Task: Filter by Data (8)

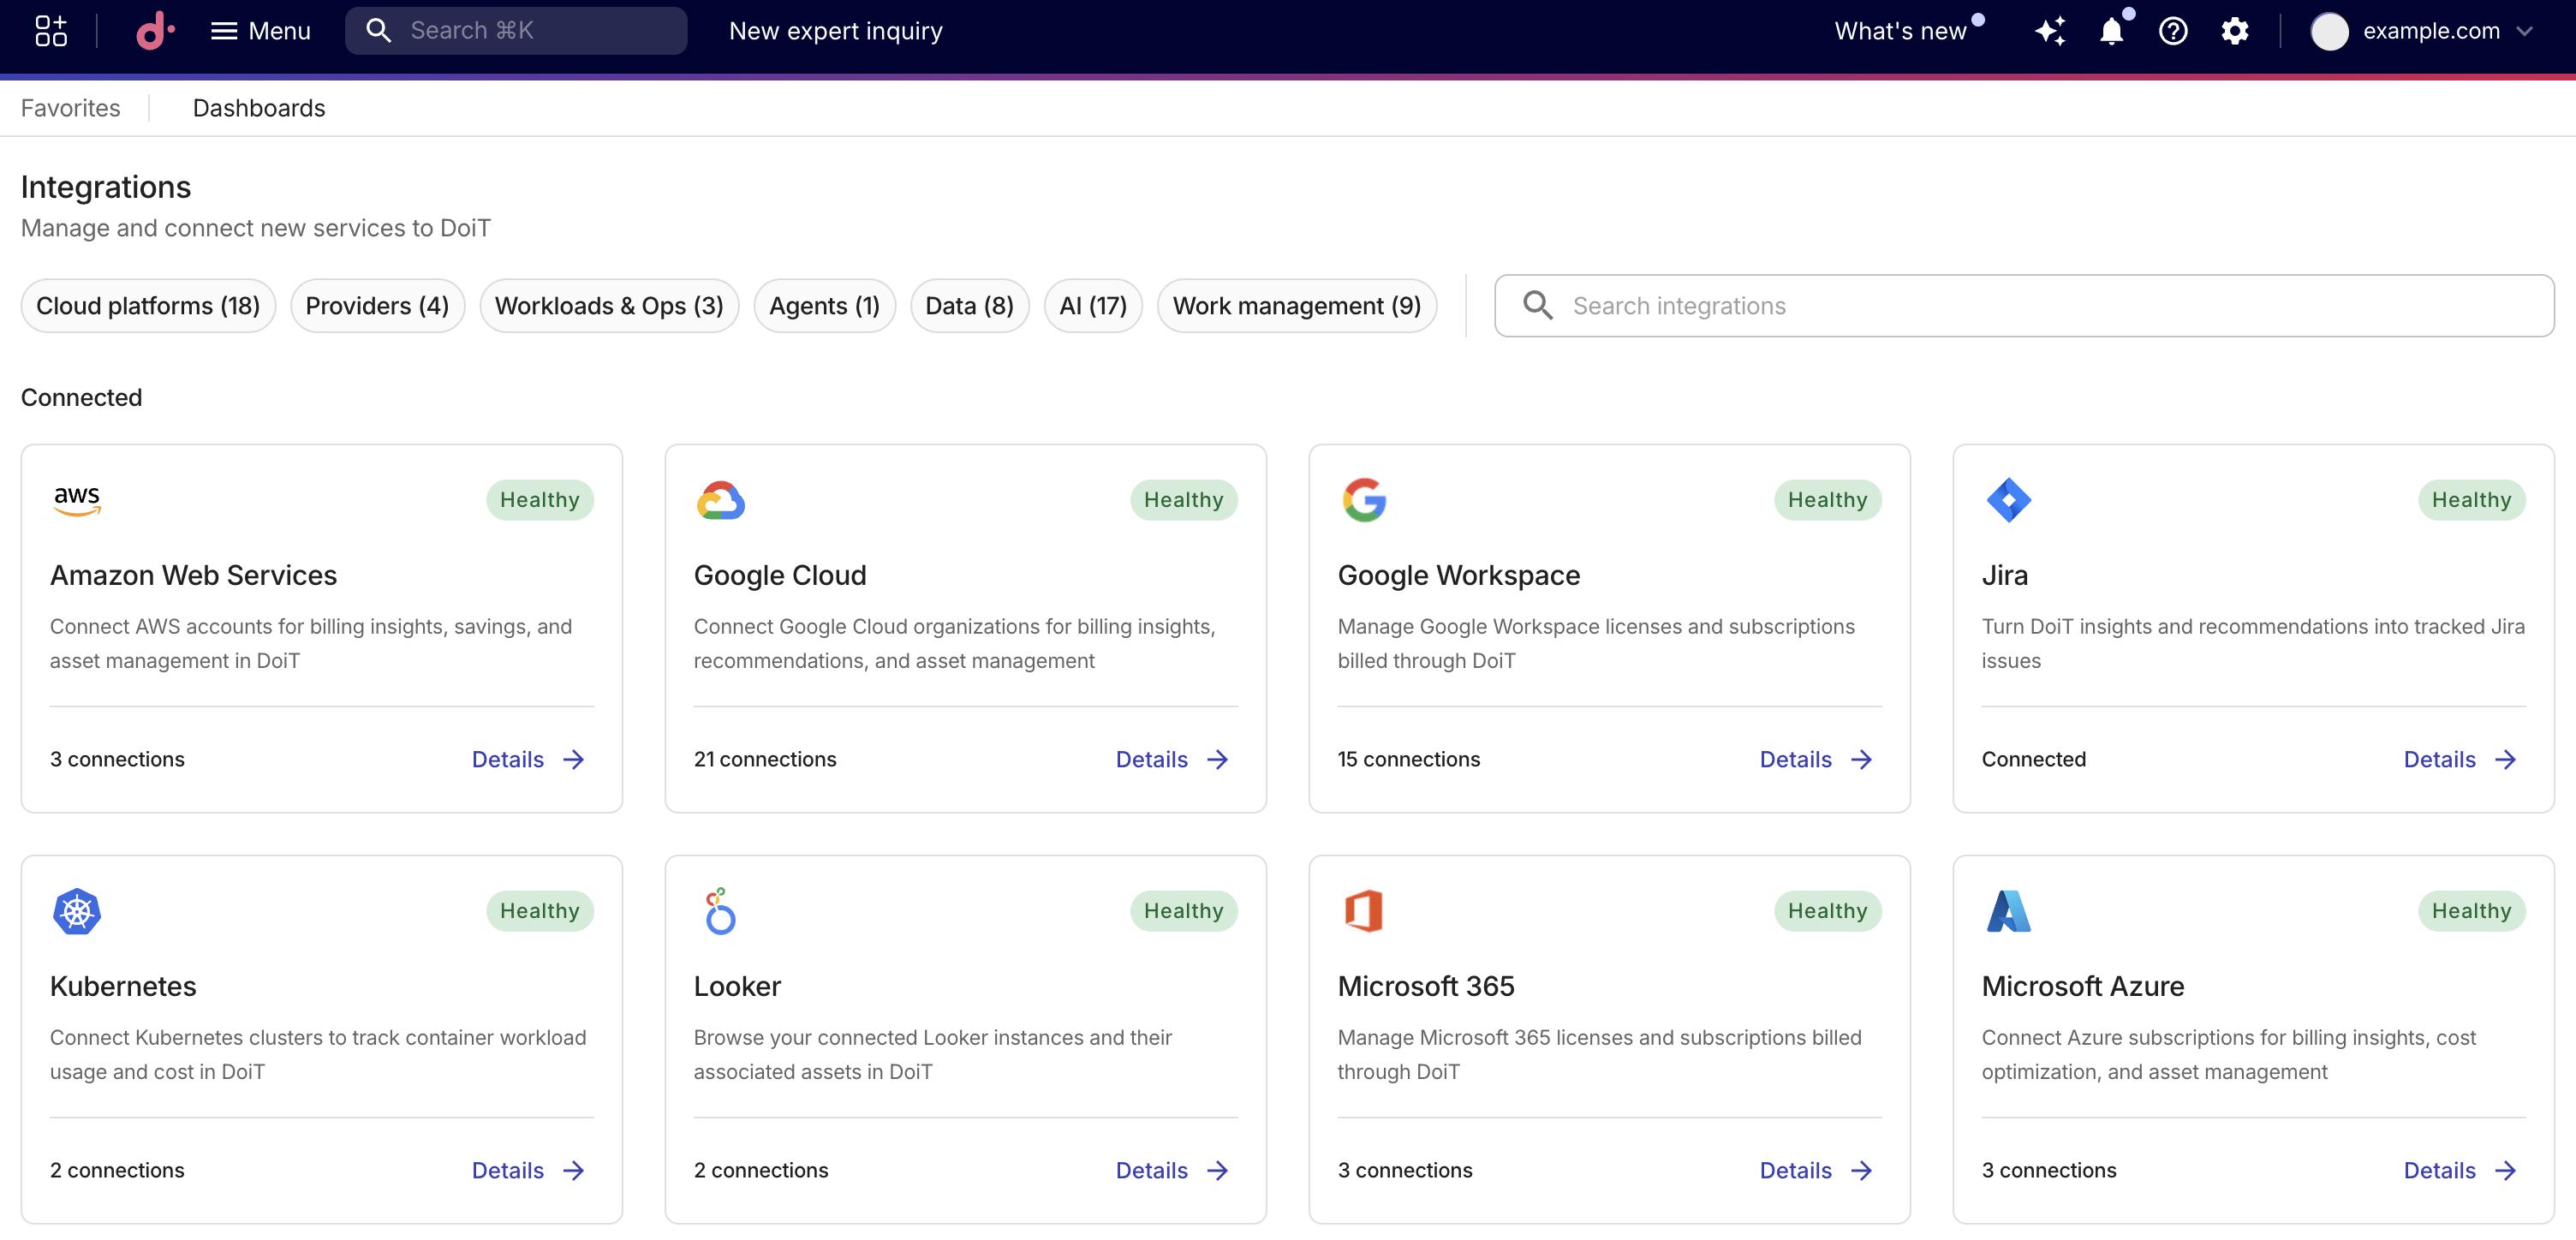Action: point(969,306)
